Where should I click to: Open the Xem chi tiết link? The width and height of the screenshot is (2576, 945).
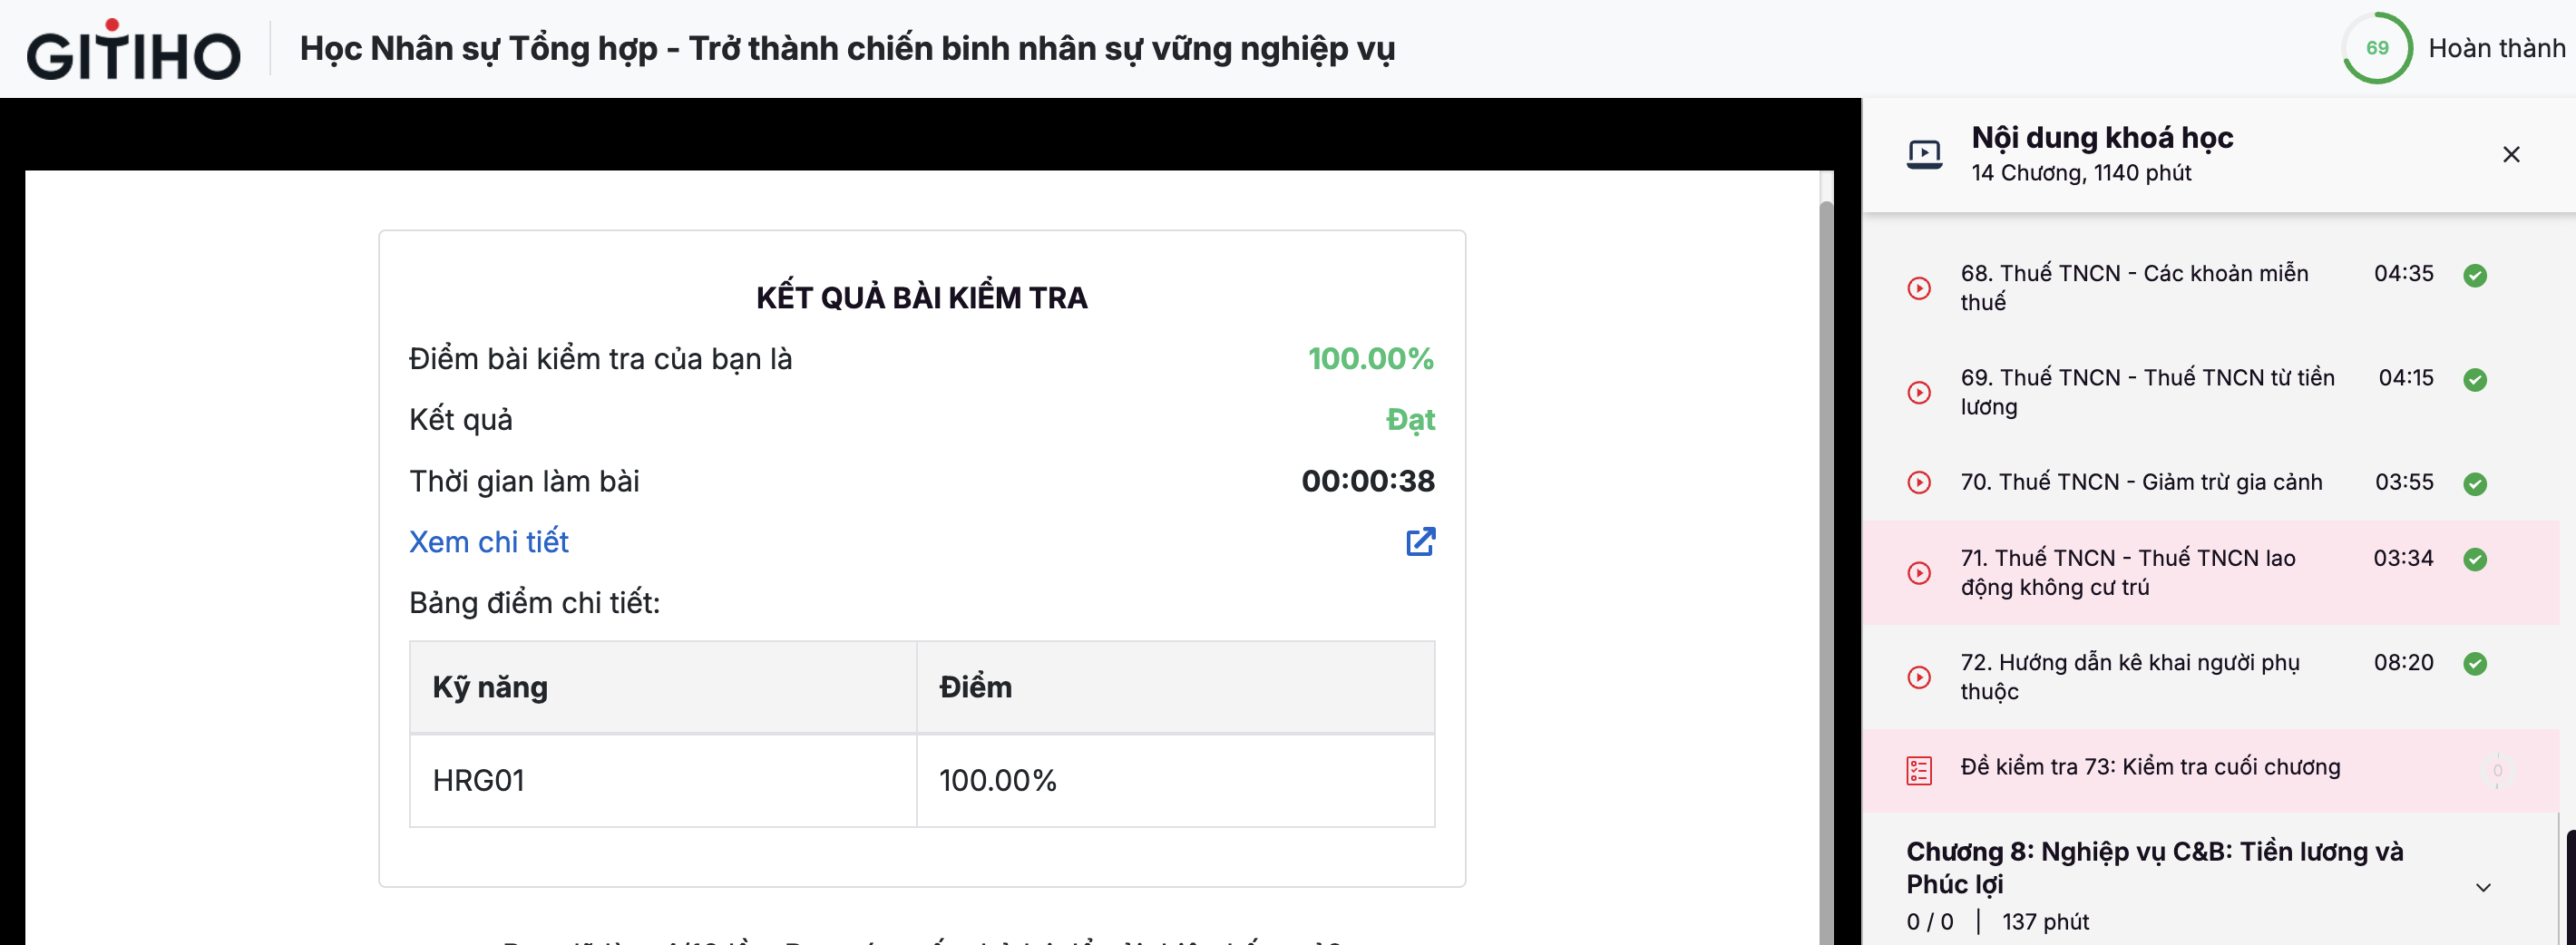pyautogui.click(x=489, y=542)
